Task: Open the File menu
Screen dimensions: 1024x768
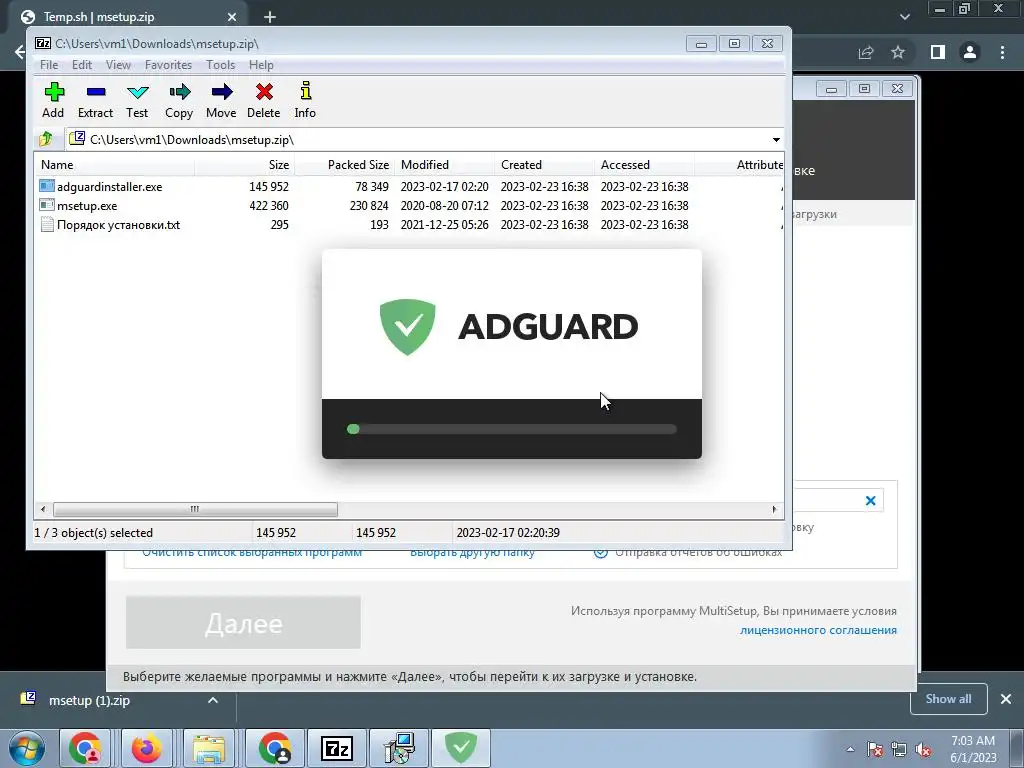Action: coord(49,65)
